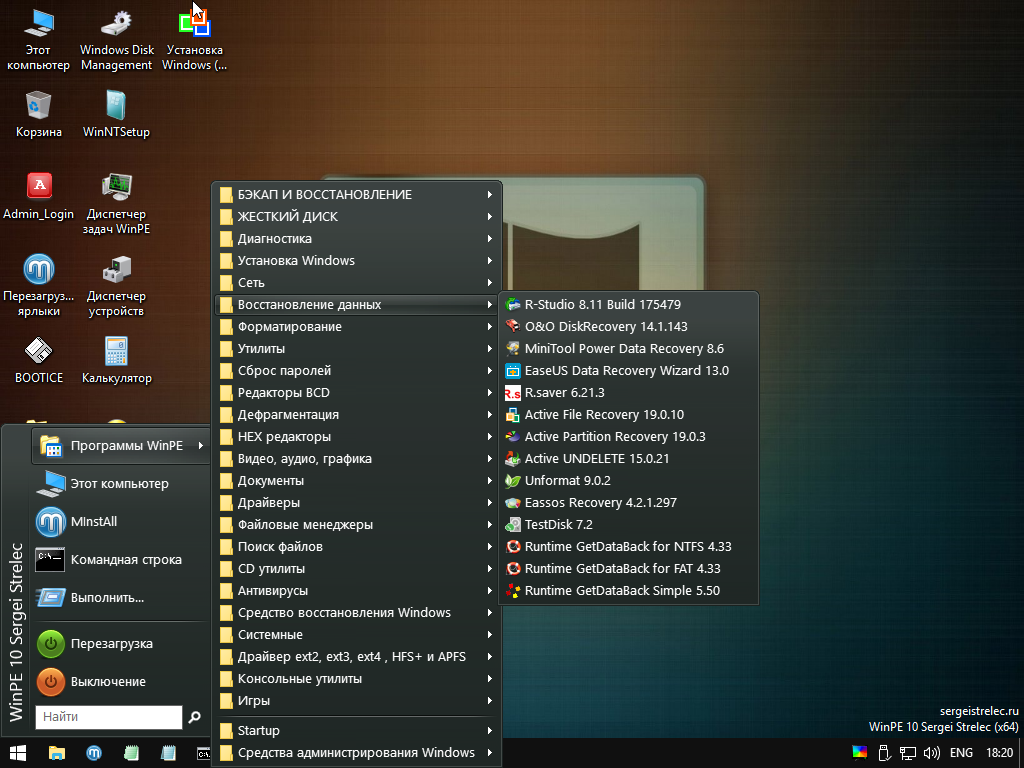1024x768 pixels.
Task: Expand the Утилиты submenu
Action: [357, 349]
